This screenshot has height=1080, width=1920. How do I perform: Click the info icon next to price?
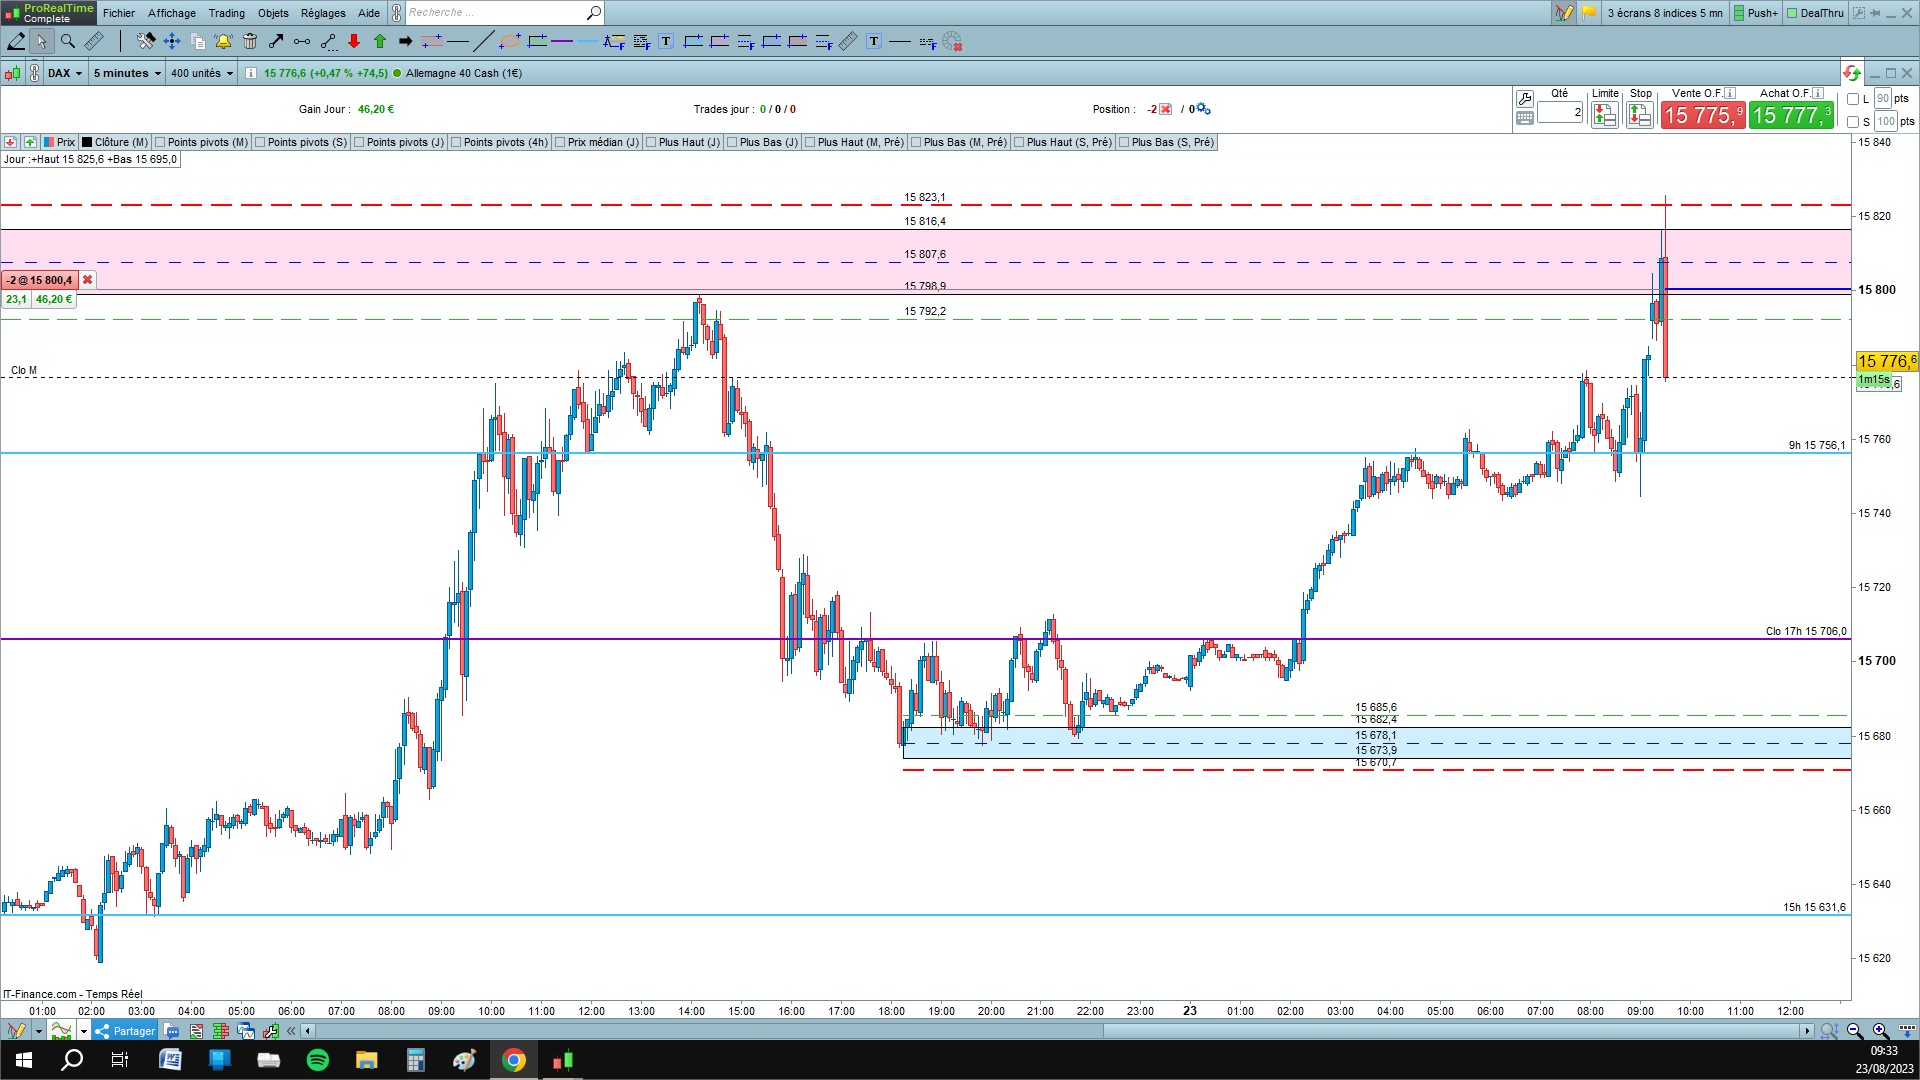(x=251, y=73)
